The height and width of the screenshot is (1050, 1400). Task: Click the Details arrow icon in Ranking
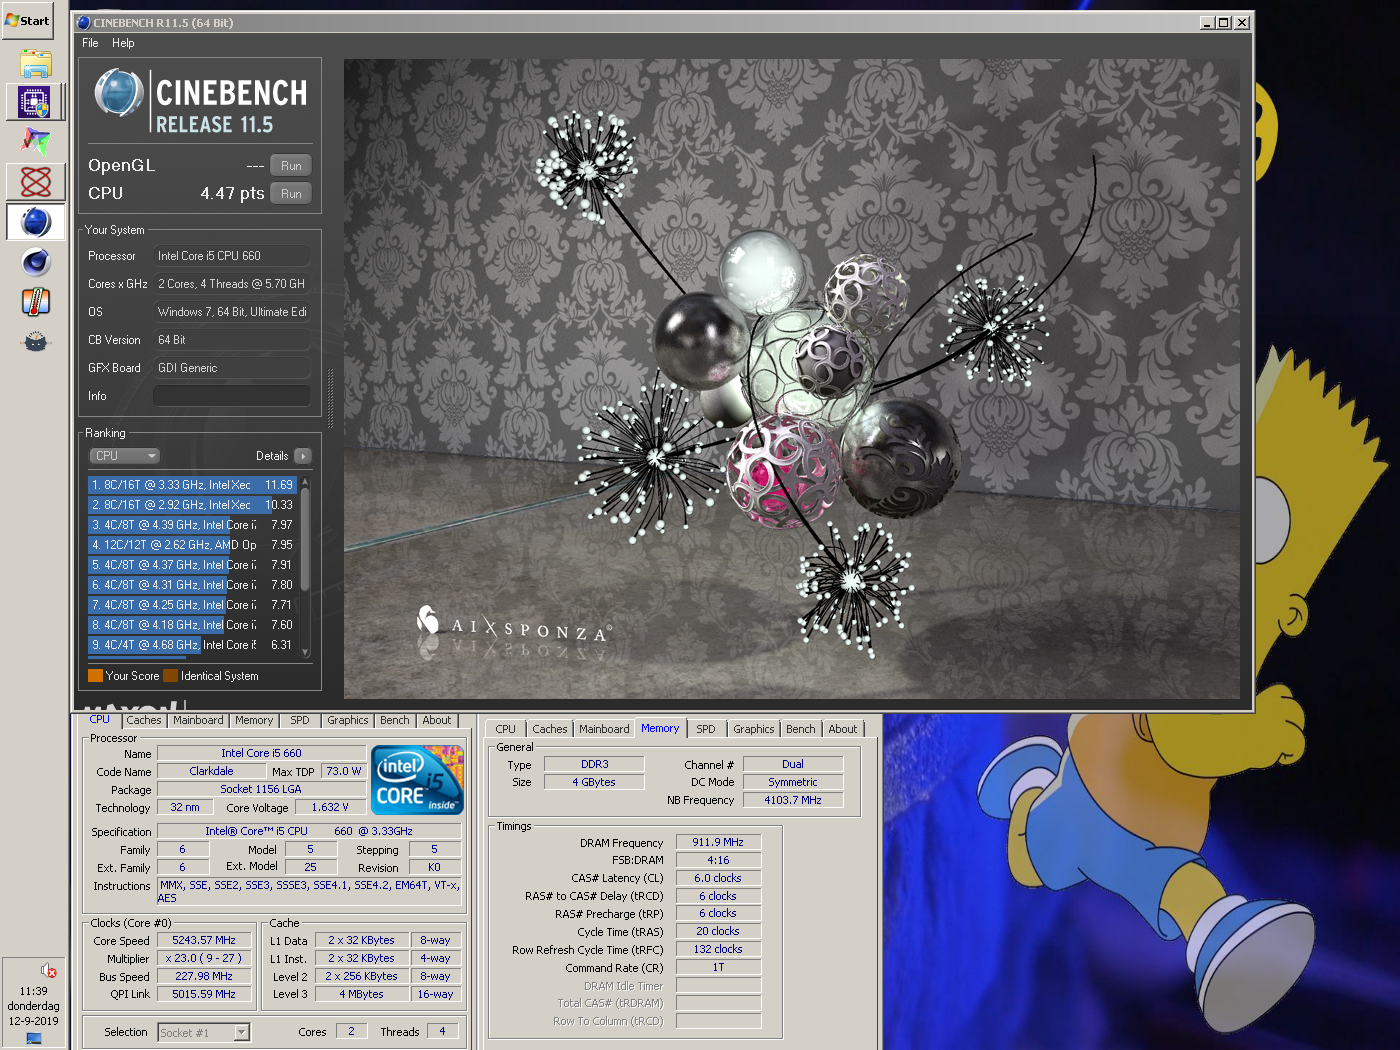coord(303,456)
